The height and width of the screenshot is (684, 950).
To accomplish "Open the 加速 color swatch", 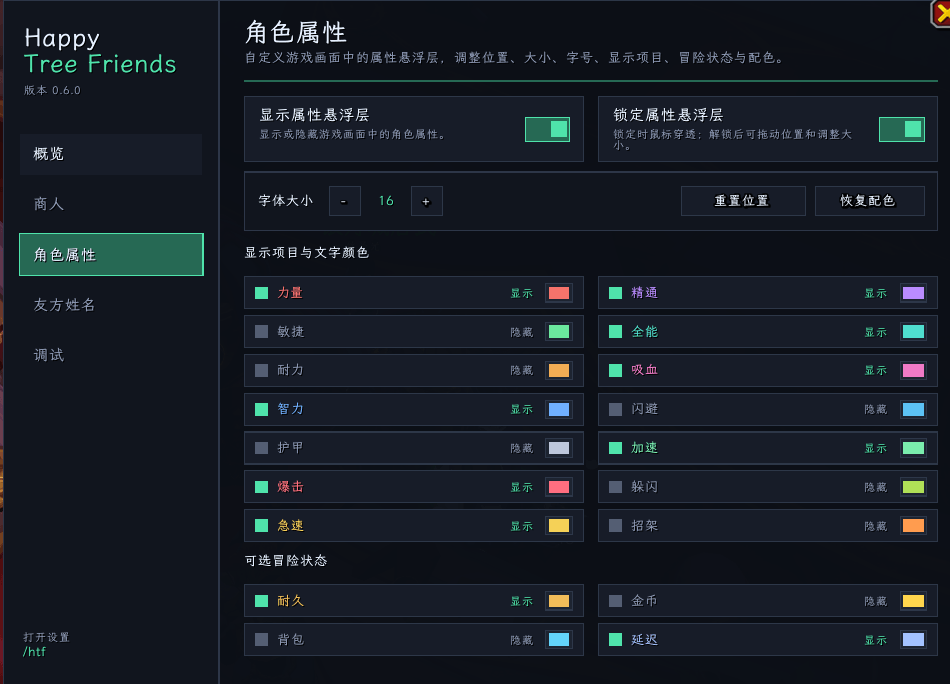I will [x=913, y=448].
